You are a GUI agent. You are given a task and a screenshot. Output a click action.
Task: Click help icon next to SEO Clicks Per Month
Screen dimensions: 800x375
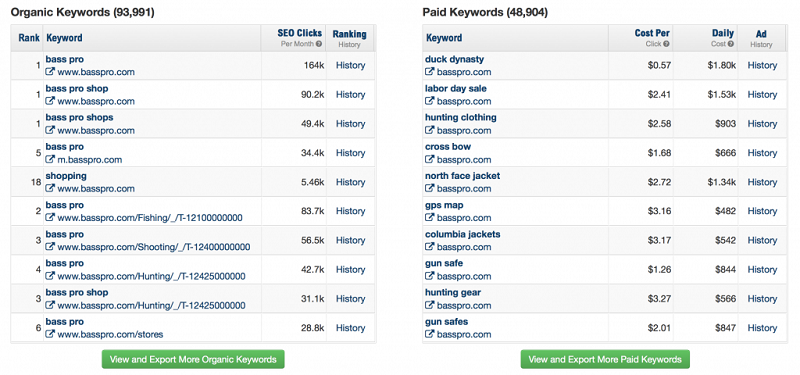tap(319, 44)
